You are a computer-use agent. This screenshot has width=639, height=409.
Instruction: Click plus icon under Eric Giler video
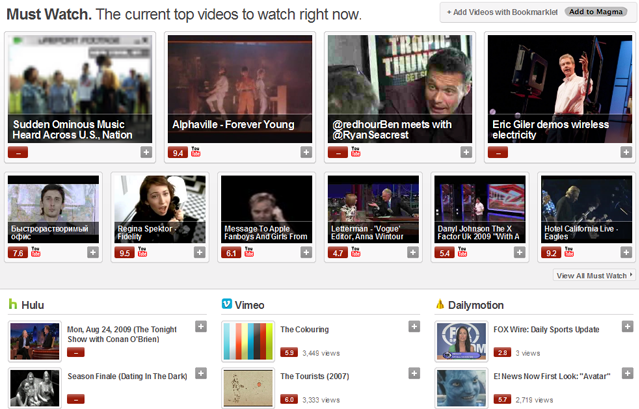click(x=626, y=152)
